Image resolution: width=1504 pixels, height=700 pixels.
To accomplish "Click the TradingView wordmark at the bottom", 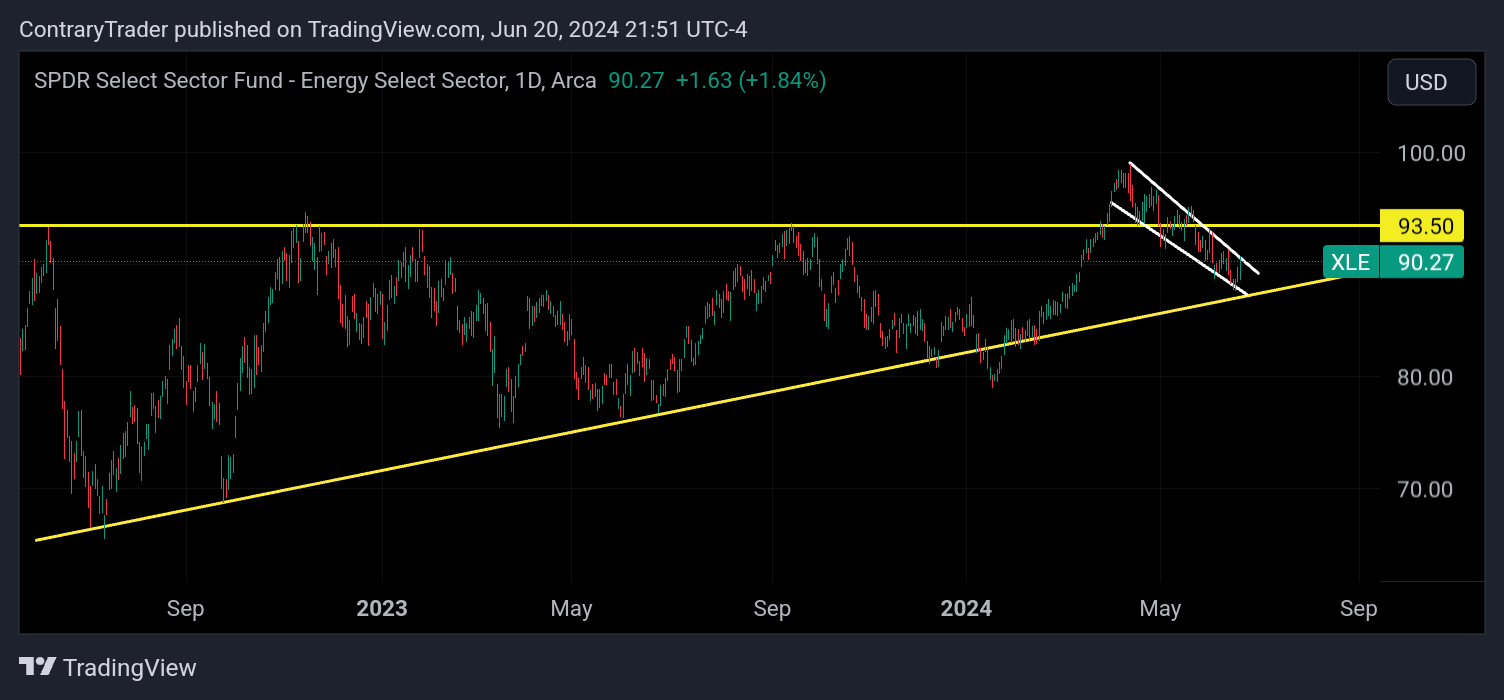I will click(129, 667).
